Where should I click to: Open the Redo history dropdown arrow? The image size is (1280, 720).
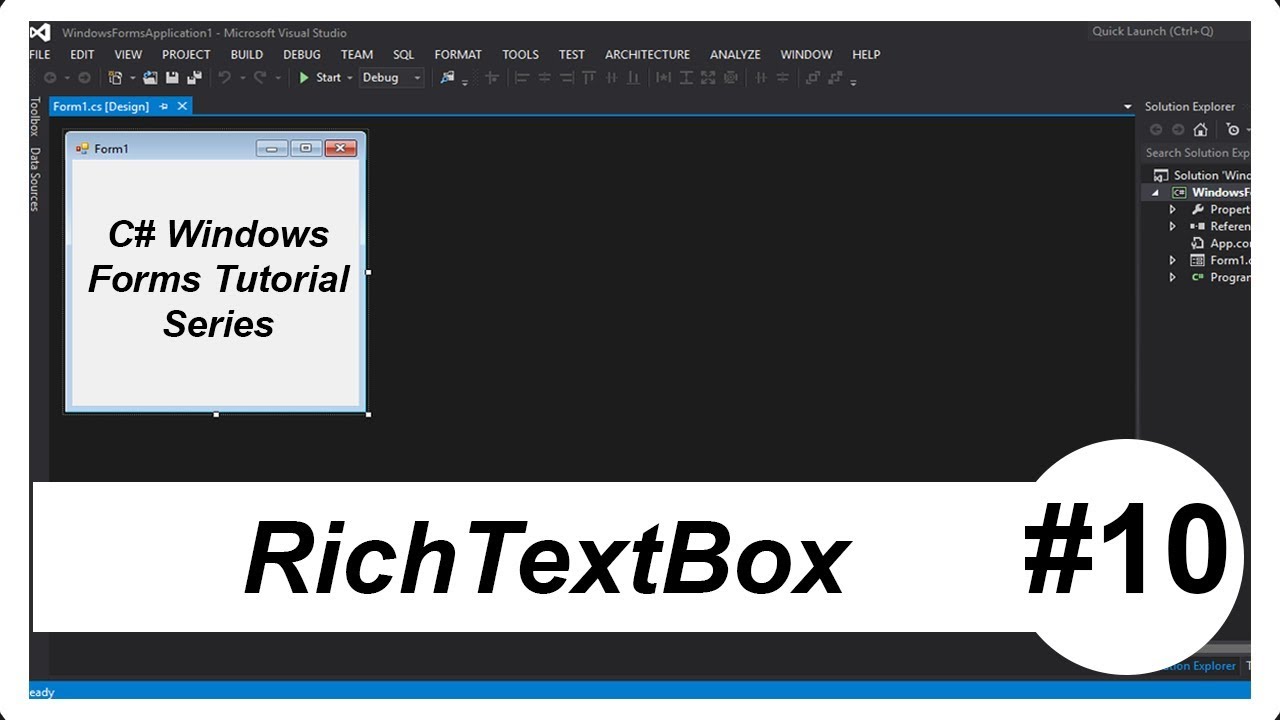pyautogui.click(x=278, y=78)
